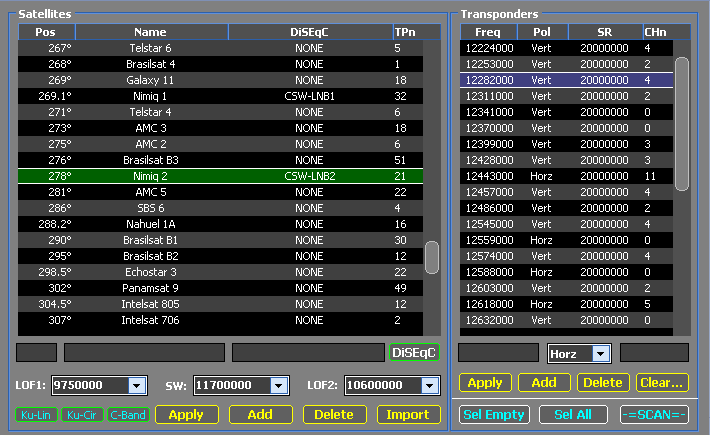Open the Horz polarization dropdown
710x436 pixels.
click(601, 354)
